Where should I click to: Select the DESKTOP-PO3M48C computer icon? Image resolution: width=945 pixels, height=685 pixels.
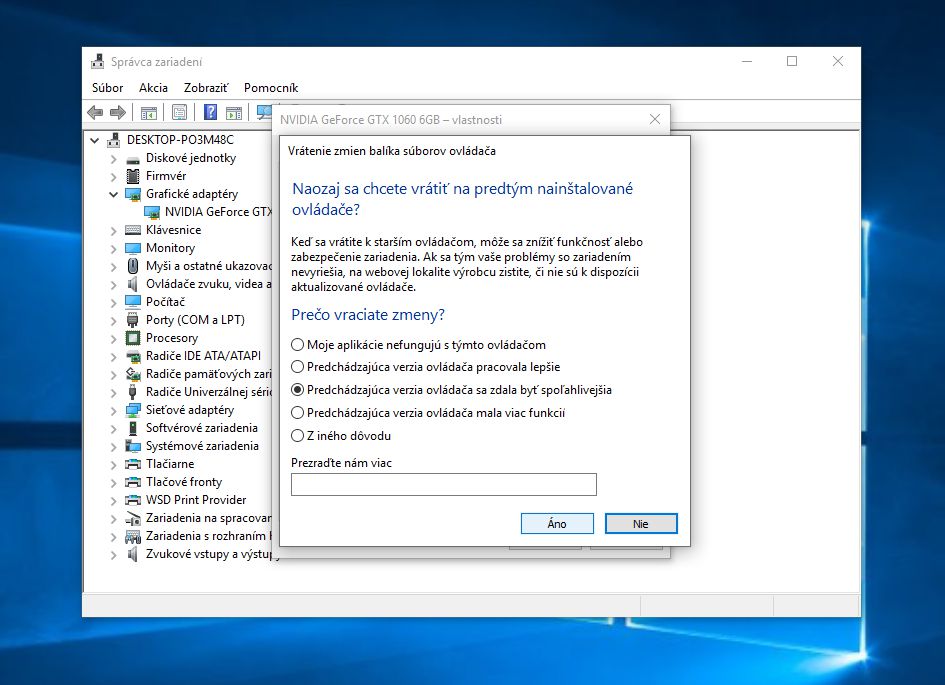click(x=113, y=140)
